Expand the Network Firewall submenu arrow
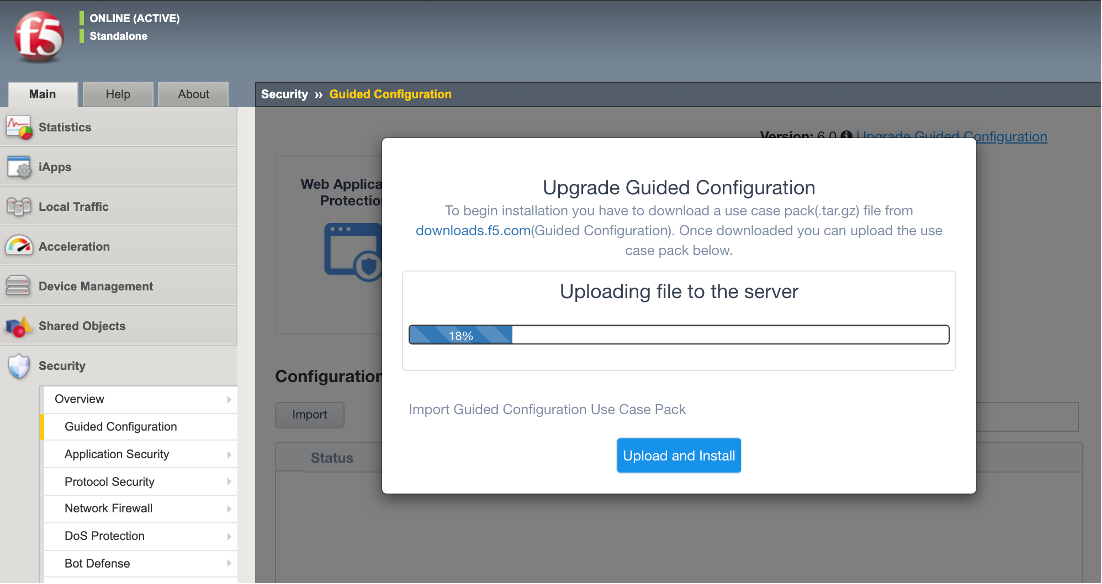The height and width of the screenshot is (584, 1102). [x=229, y=509]
